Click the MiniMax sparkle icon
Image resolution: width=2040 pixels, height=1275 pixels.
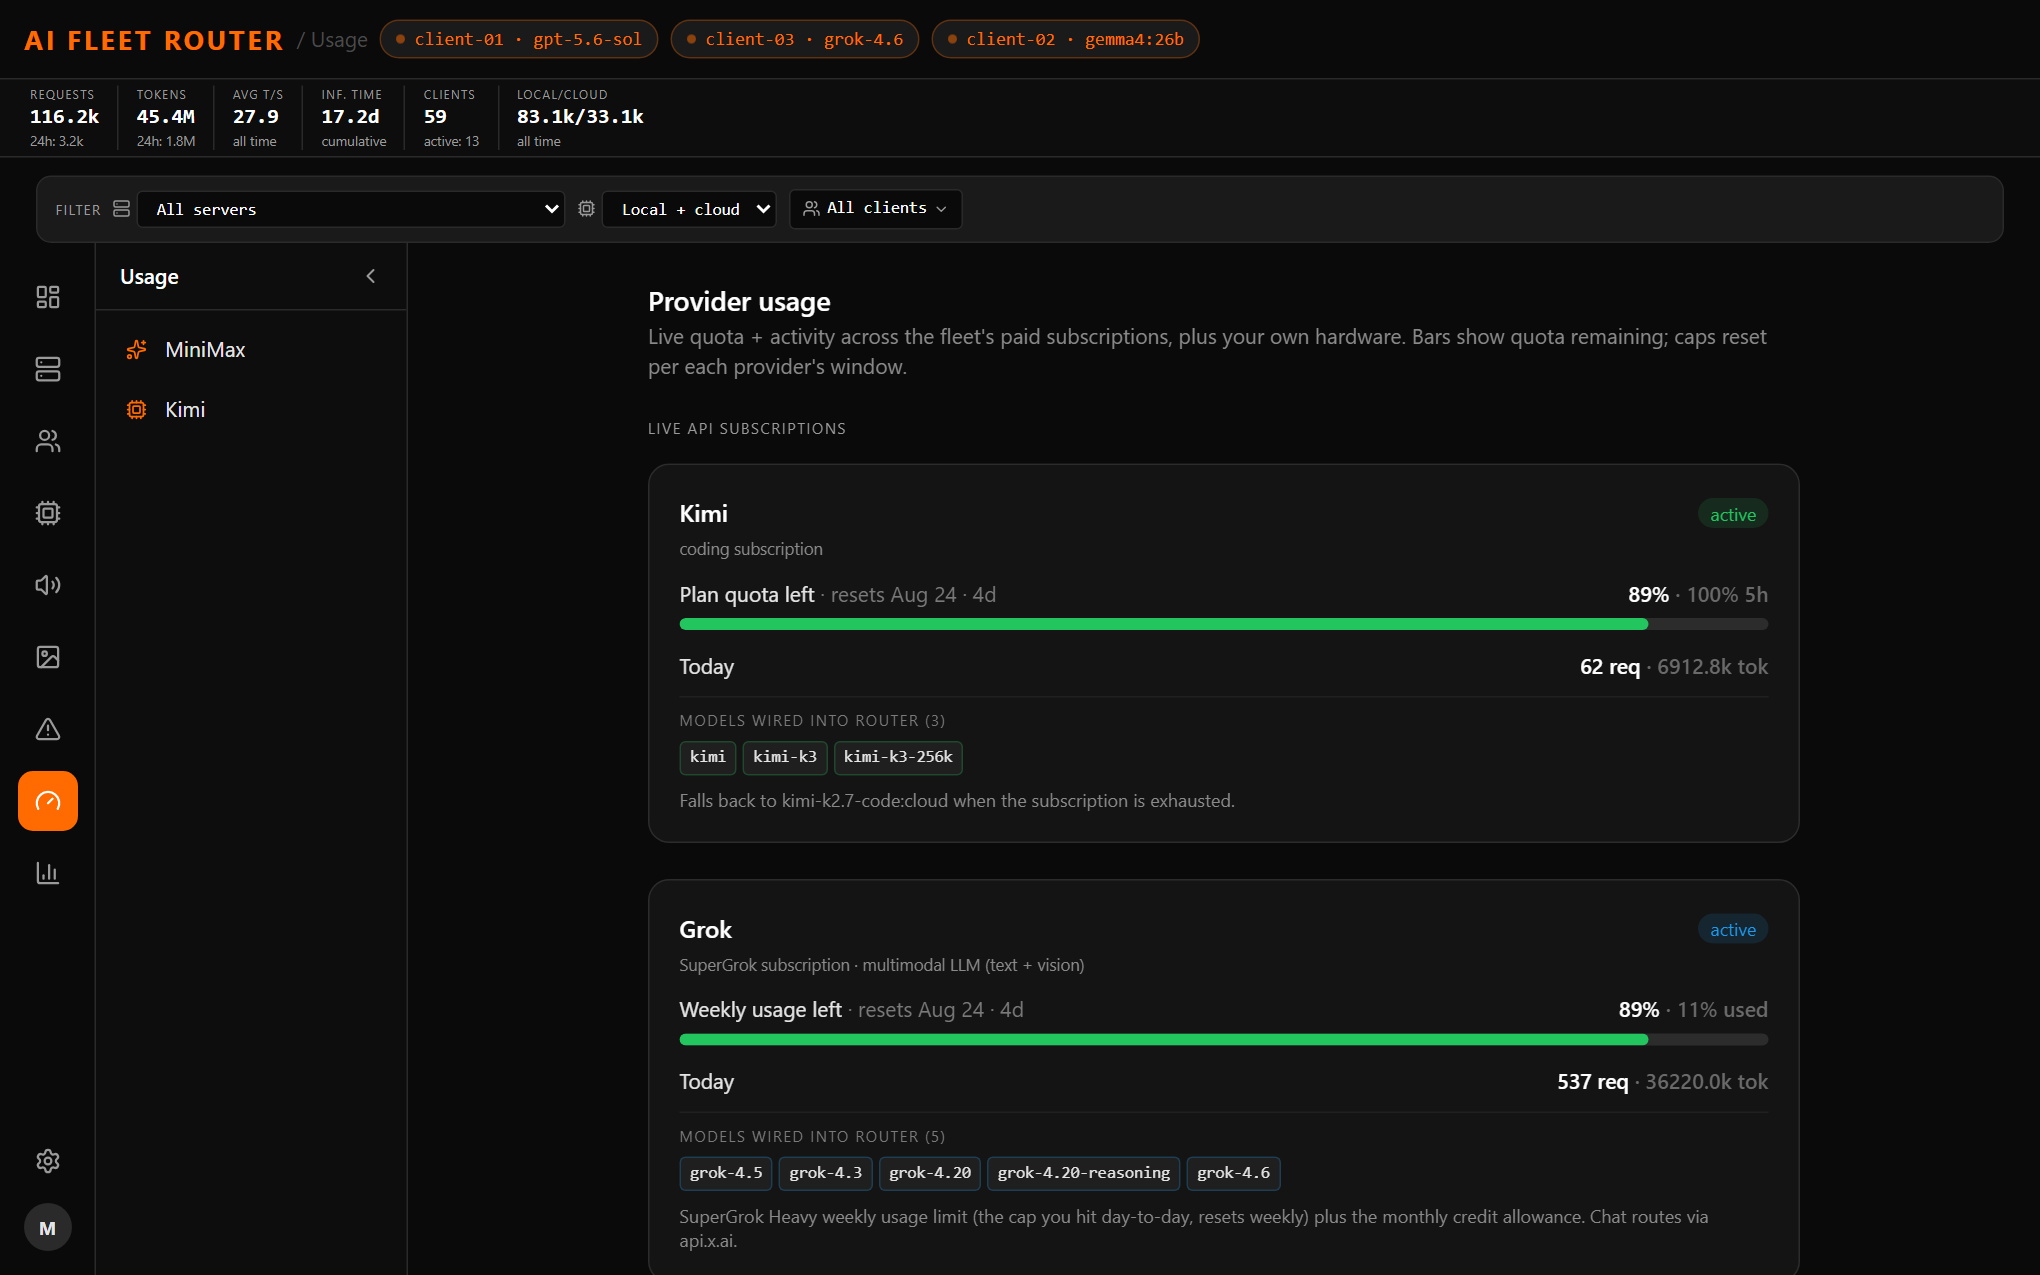coord(137,350)
